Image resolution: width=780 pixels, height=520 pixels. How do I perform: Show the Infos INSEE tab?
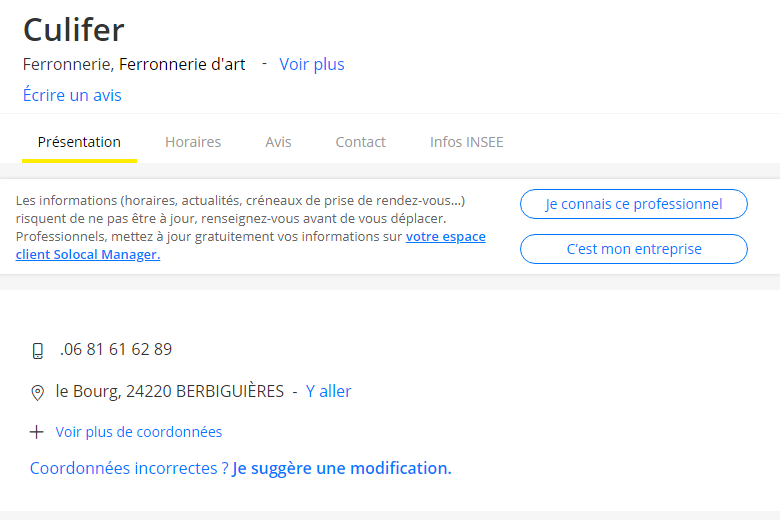coord(467,142)
